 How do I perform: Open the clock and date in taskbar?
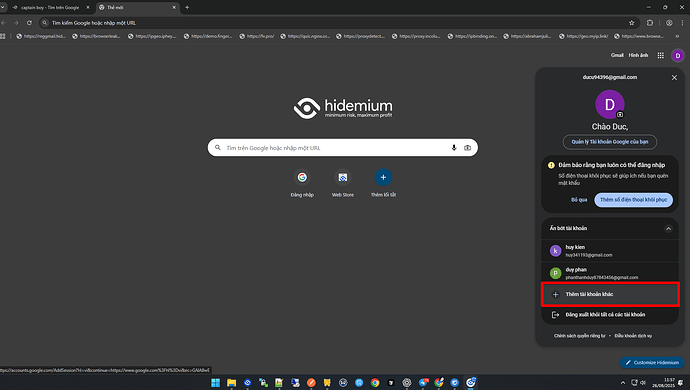click(x=663, y=383)
